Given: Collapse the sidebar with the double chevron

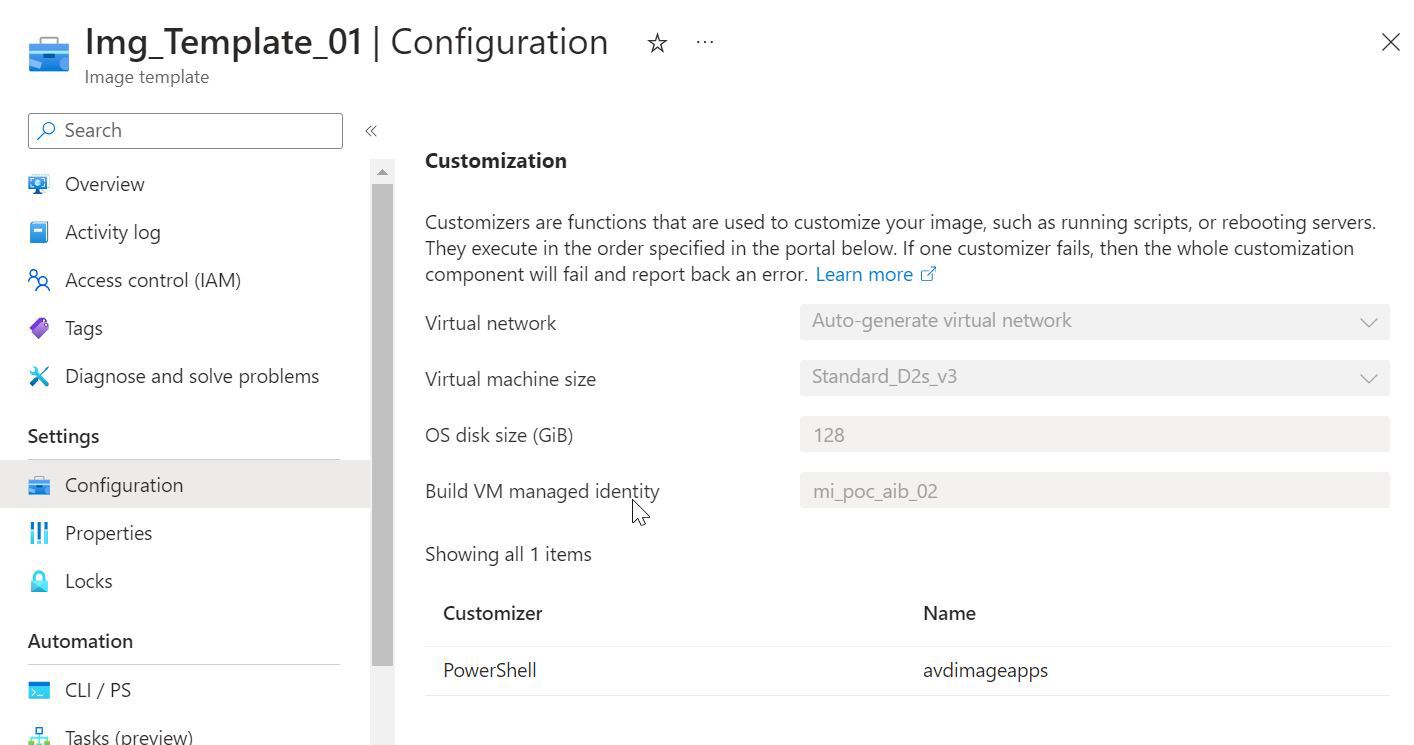Looking at the screenshot, I should [371, 131].
